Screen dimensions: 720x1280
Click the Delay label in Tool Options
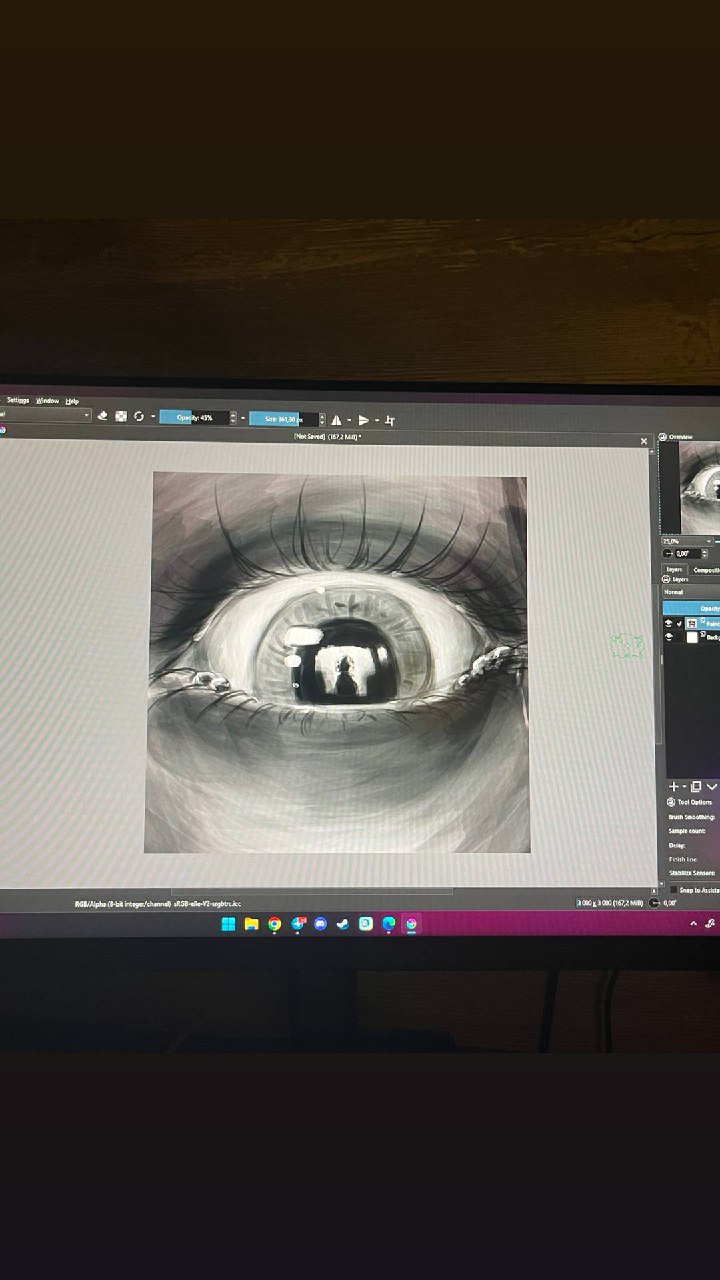click(x=677, y=845)
